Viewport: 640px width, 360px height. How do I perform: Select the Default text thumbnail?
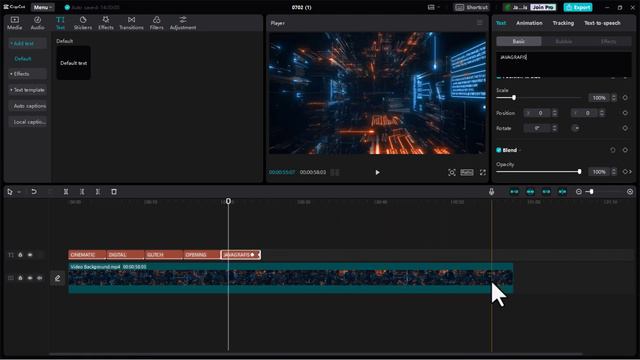click(73, 63)
